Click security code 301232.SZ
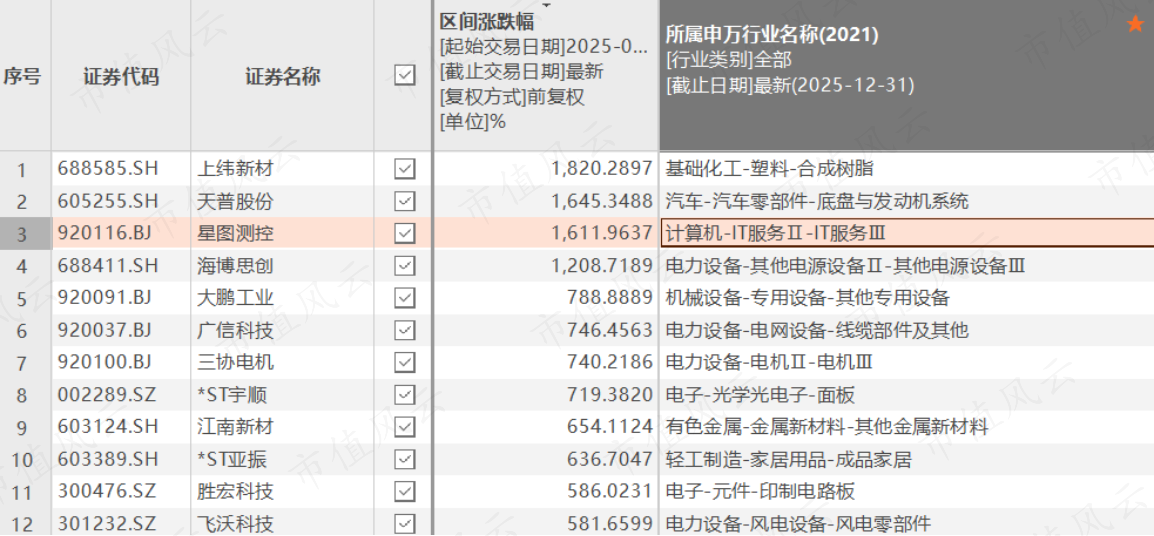The image size is (1154, 536). coord(107,523)
